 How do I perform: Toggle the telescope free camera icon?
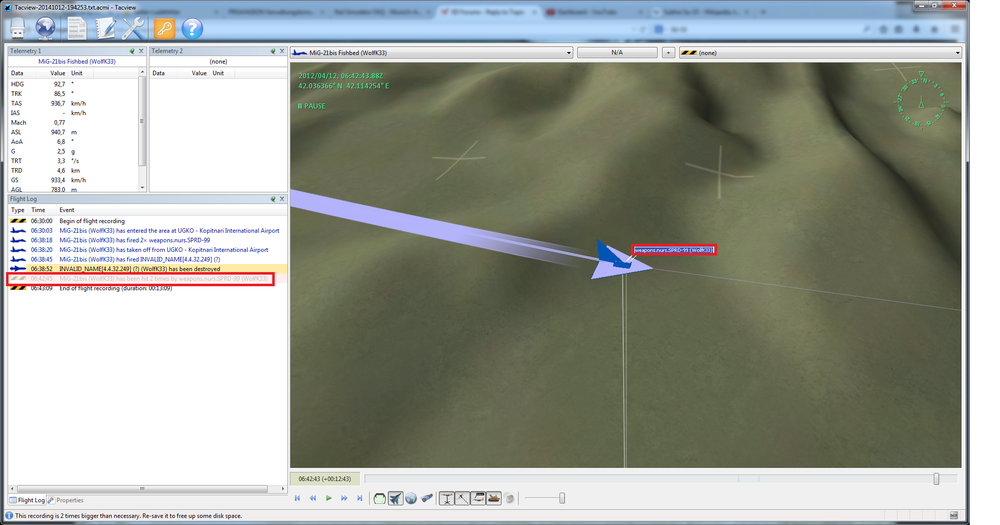tap(427, 498)
